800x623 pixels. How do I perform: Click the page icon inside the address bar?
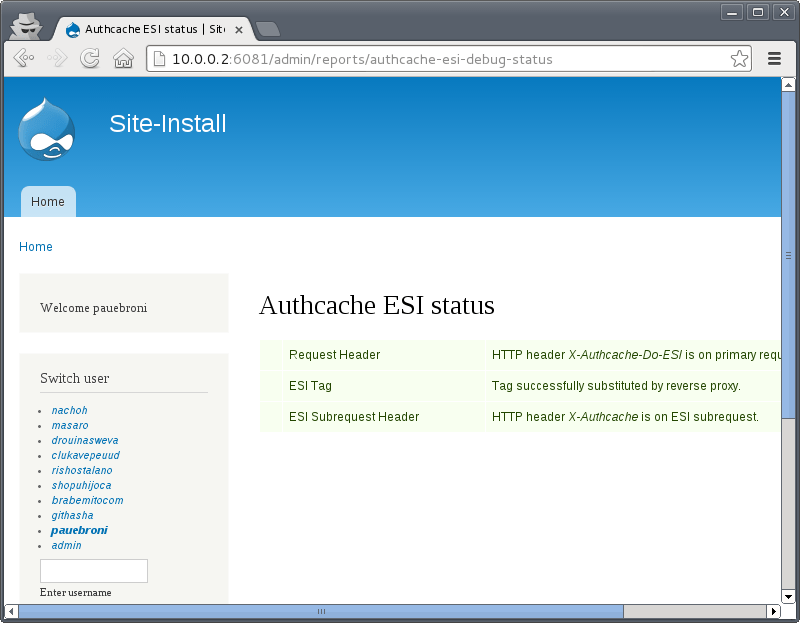[x=160, y=58]
